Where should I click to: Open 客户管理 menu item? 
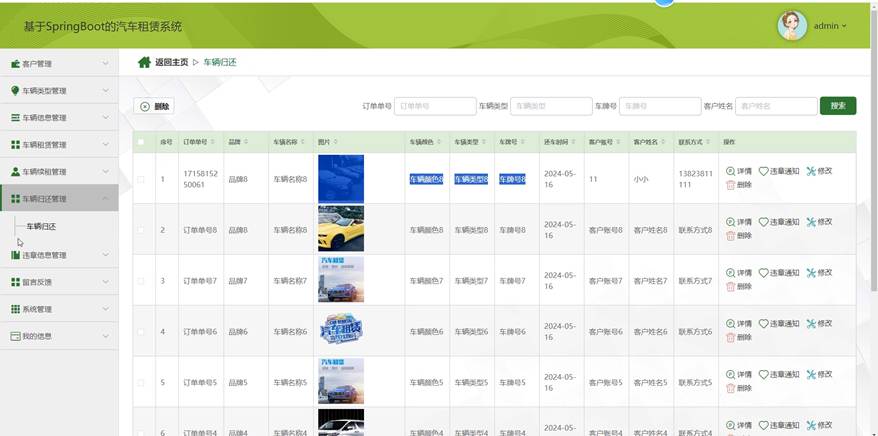point(59,64)
